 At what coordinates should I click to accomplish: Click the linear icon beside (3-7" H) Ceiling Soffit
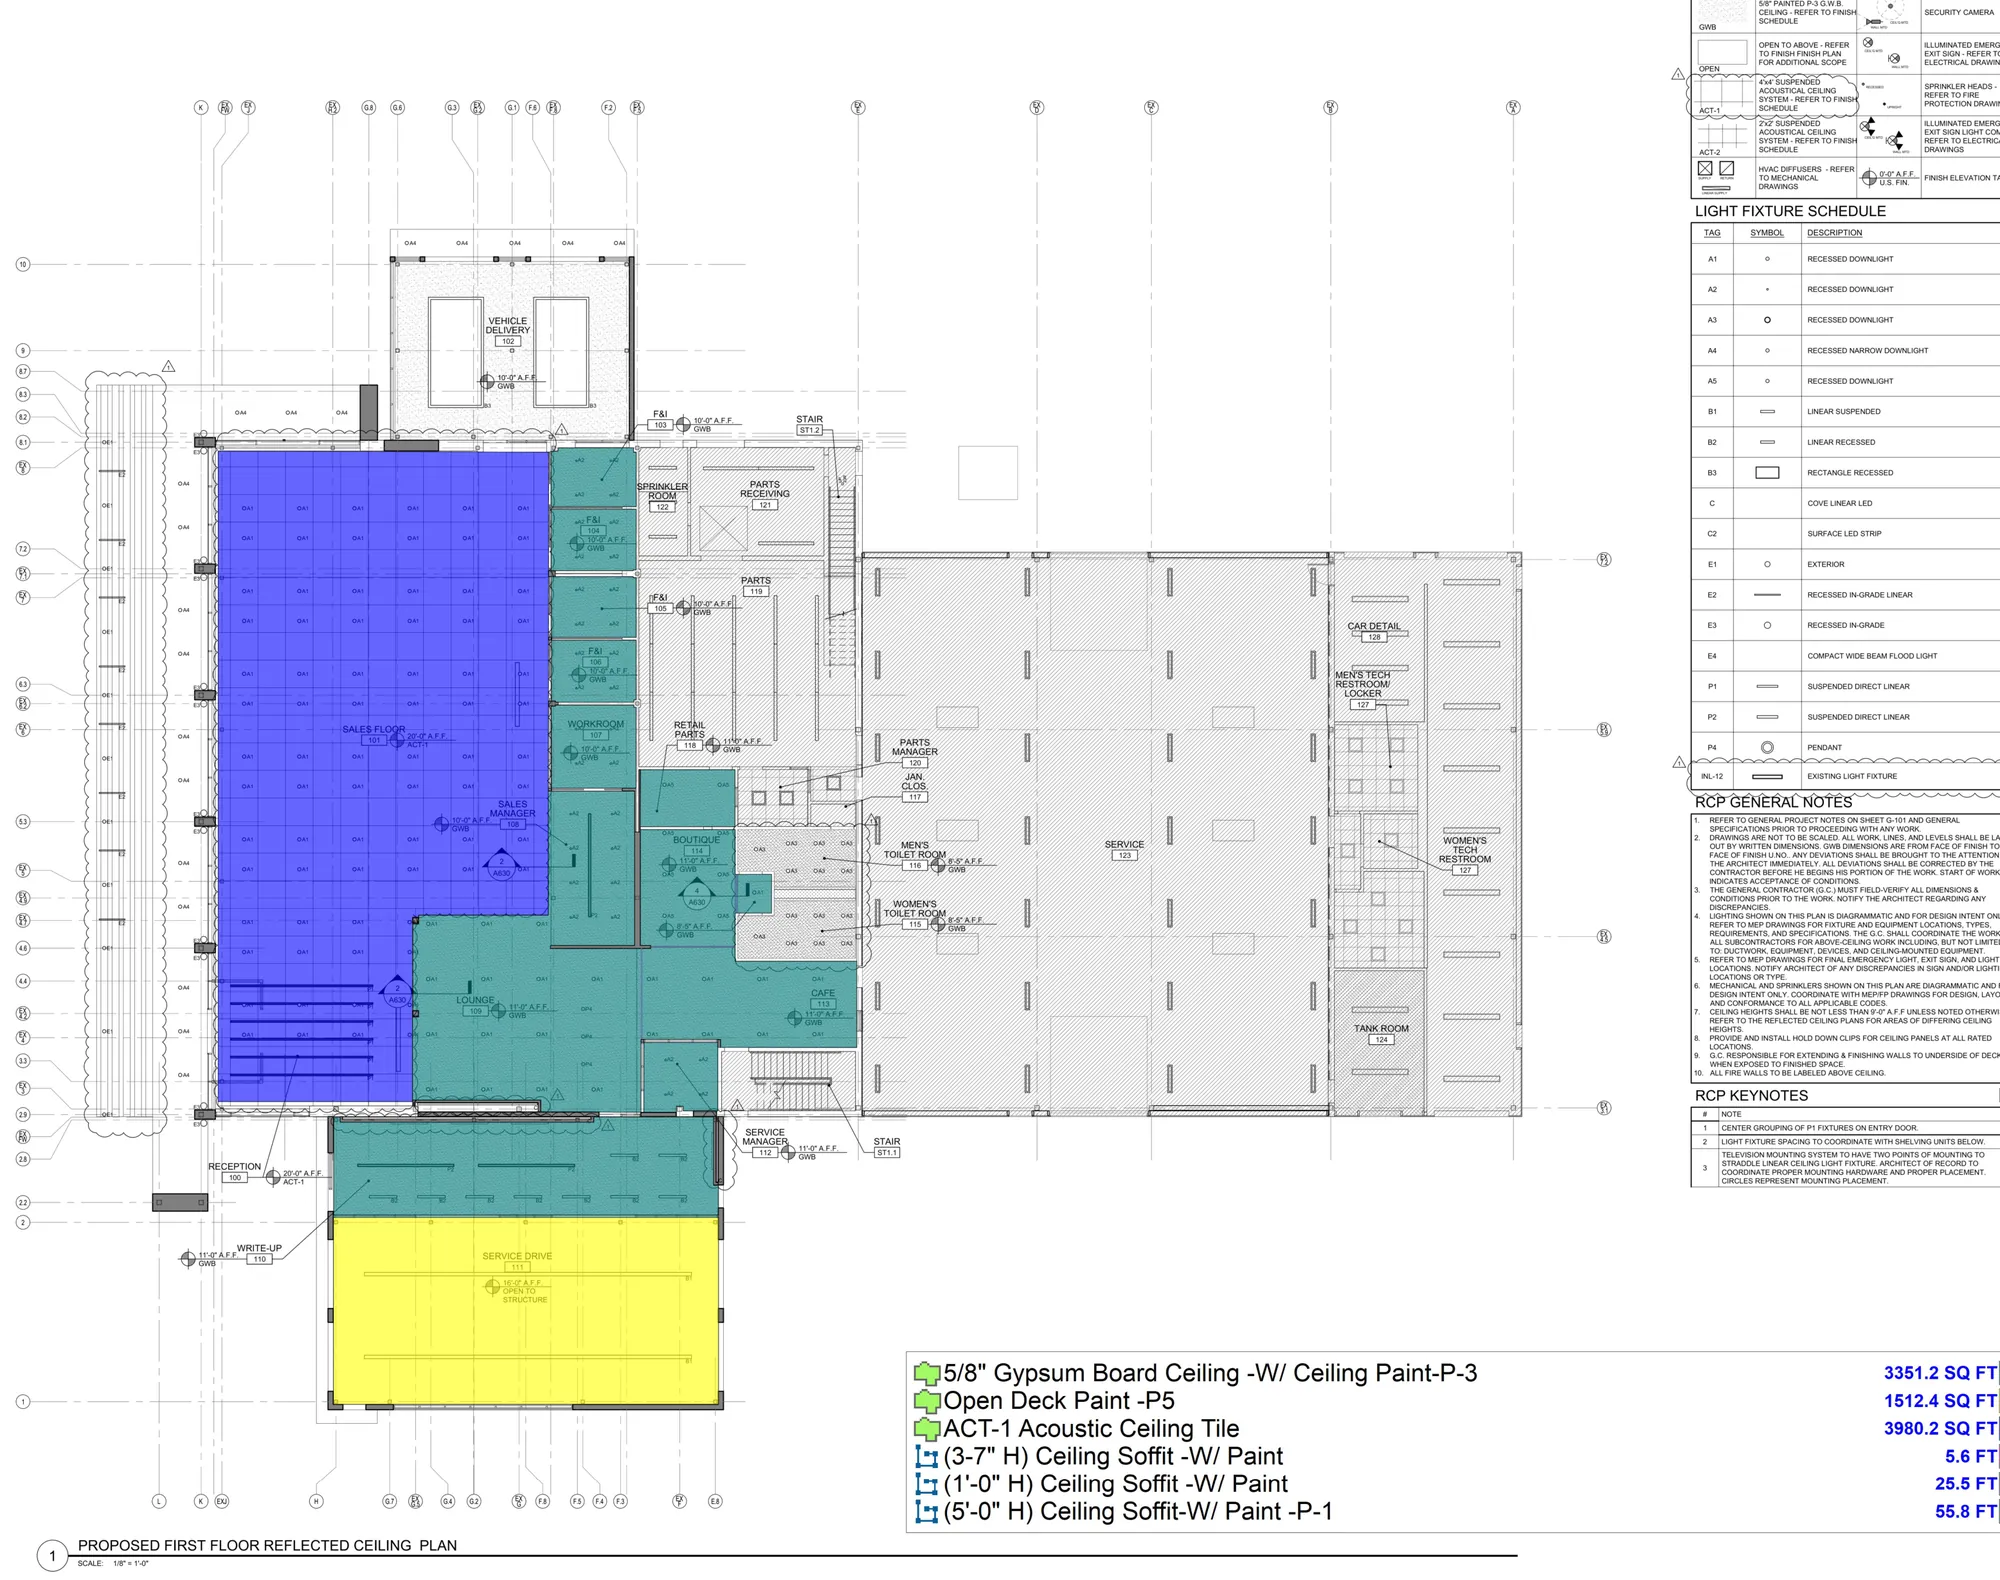click(927, 1457)
